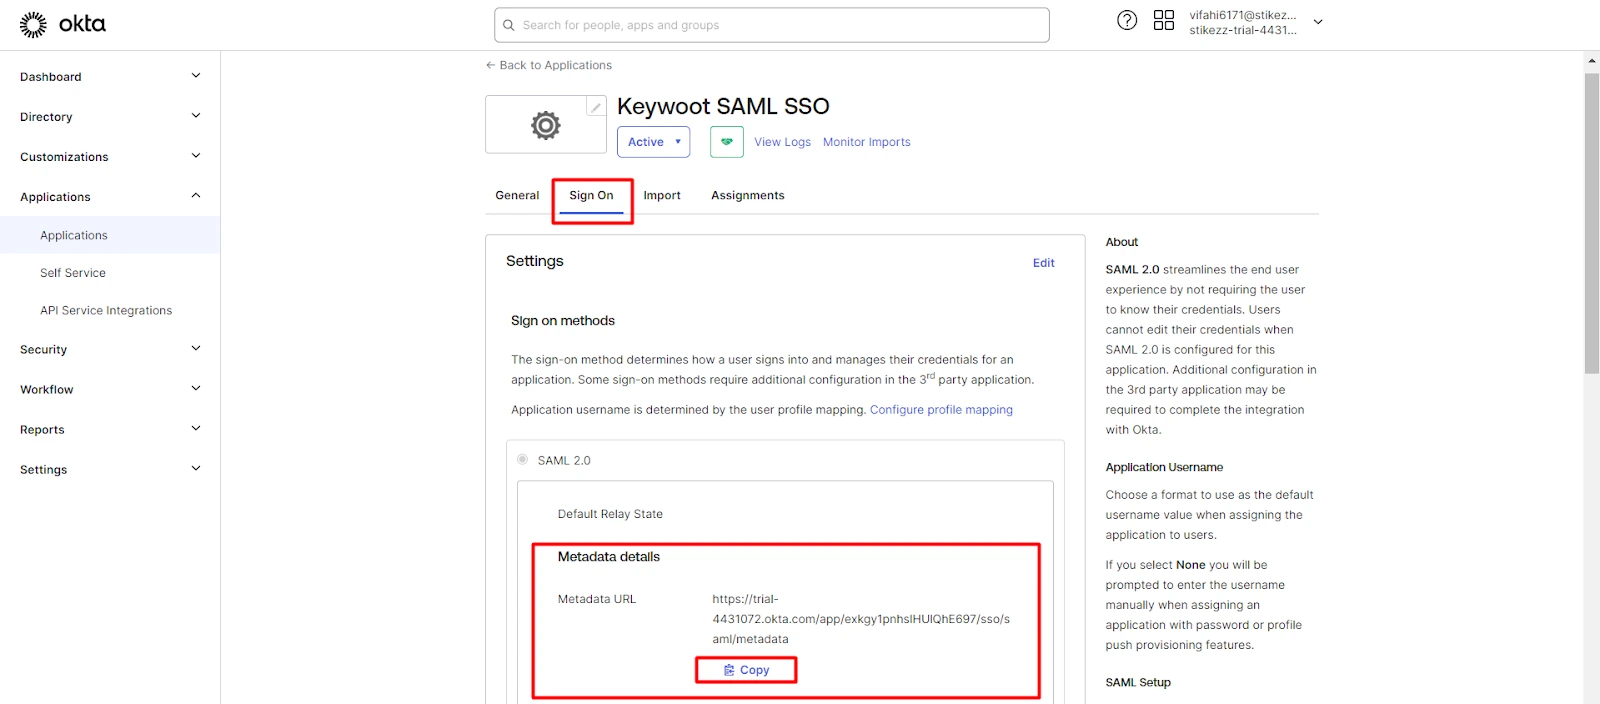Click the Sign on methods heading

(x=562, y=321)
